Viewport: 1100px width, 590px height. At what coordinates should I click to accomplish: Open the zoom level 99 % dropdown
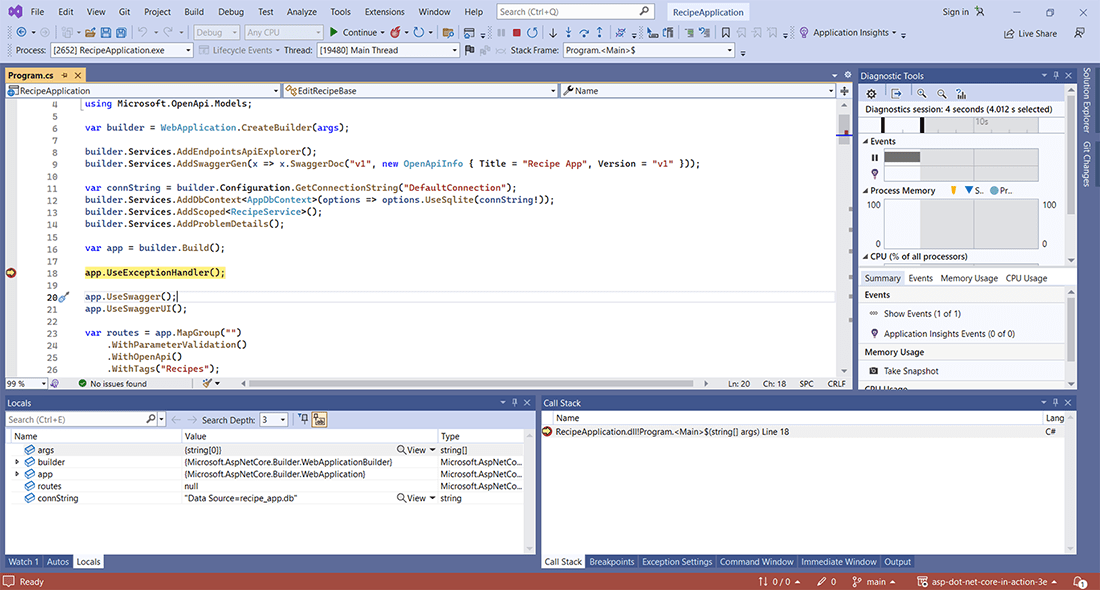[27, 384]
